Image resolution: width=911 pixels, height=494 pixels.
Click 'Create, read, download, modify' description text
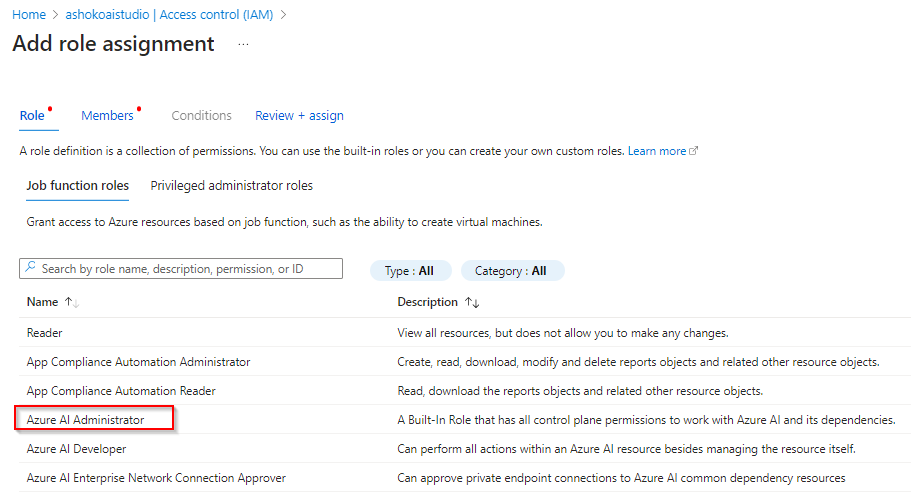[638, 362]
